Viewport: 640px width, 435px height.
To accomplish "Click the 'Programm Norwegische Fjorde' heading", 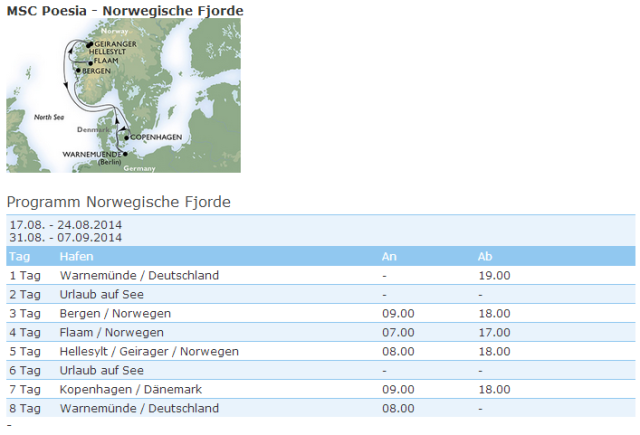I will [x=119, y=202].
